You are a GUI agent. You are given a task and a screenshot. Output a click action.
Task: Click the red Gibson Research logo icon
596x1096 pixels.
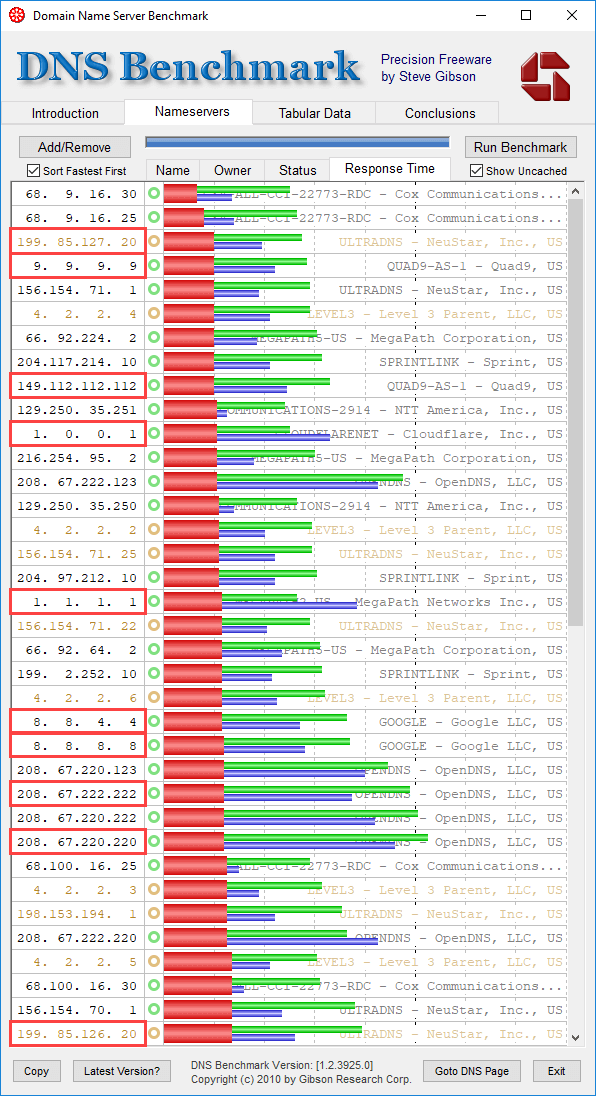click(545, 75)
